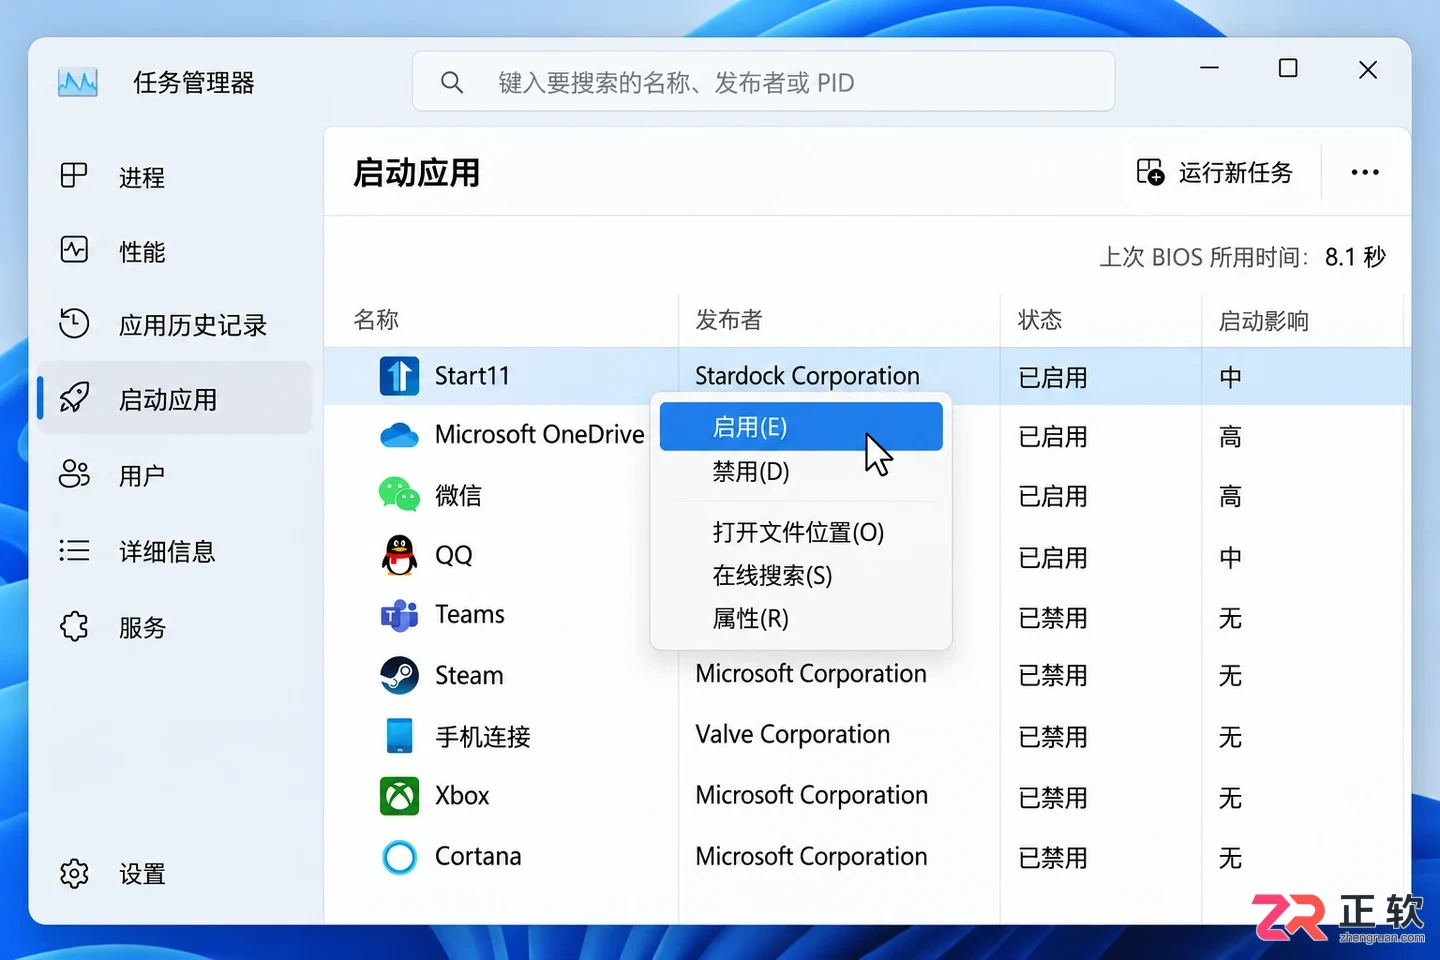Viewport: 1440px width, 960px height.
Task: Click the 启动应用 rocket icon in sidebar
Action: point(74,398)
